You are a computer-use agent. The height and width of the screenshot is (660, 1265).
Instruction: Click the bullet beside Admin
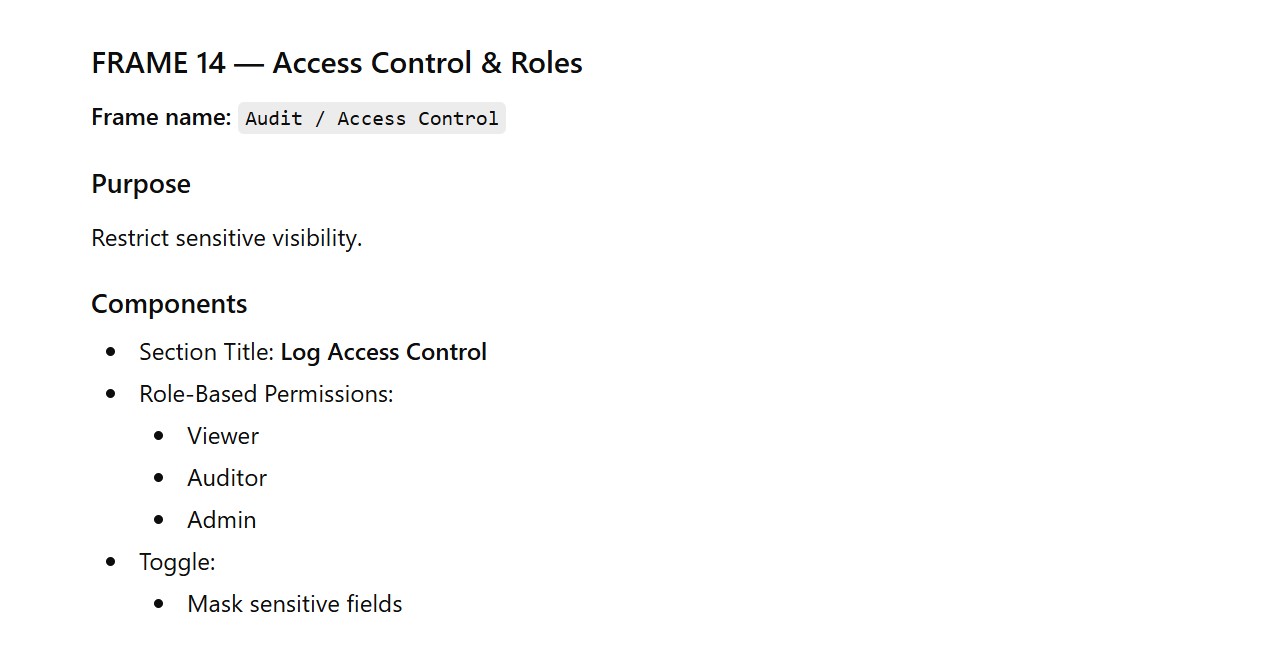(x=159, y=520)
